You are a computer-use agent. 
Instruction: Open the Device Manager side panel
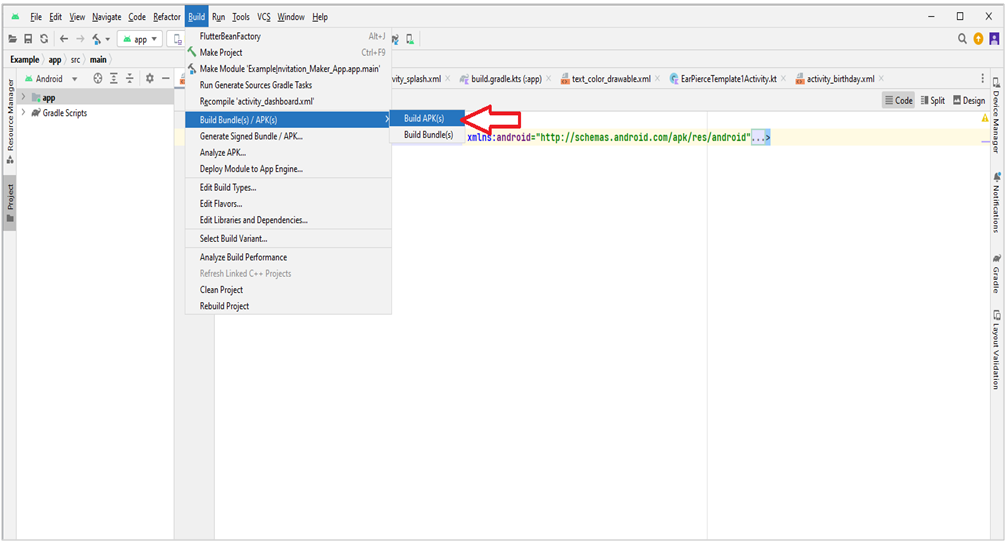tap(996, 116)
